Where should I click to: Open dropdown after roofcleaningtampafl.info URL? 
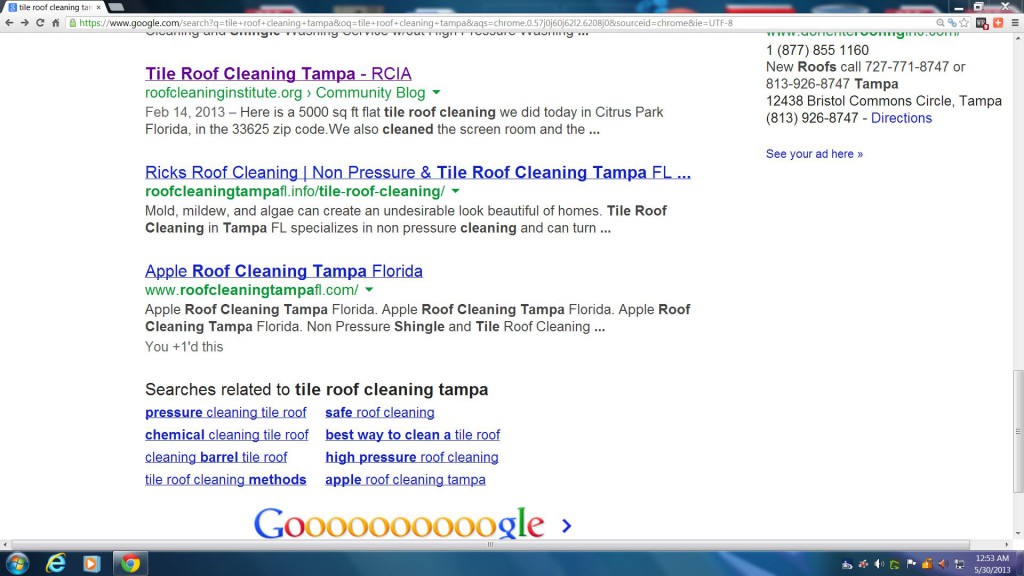[456, 191]
